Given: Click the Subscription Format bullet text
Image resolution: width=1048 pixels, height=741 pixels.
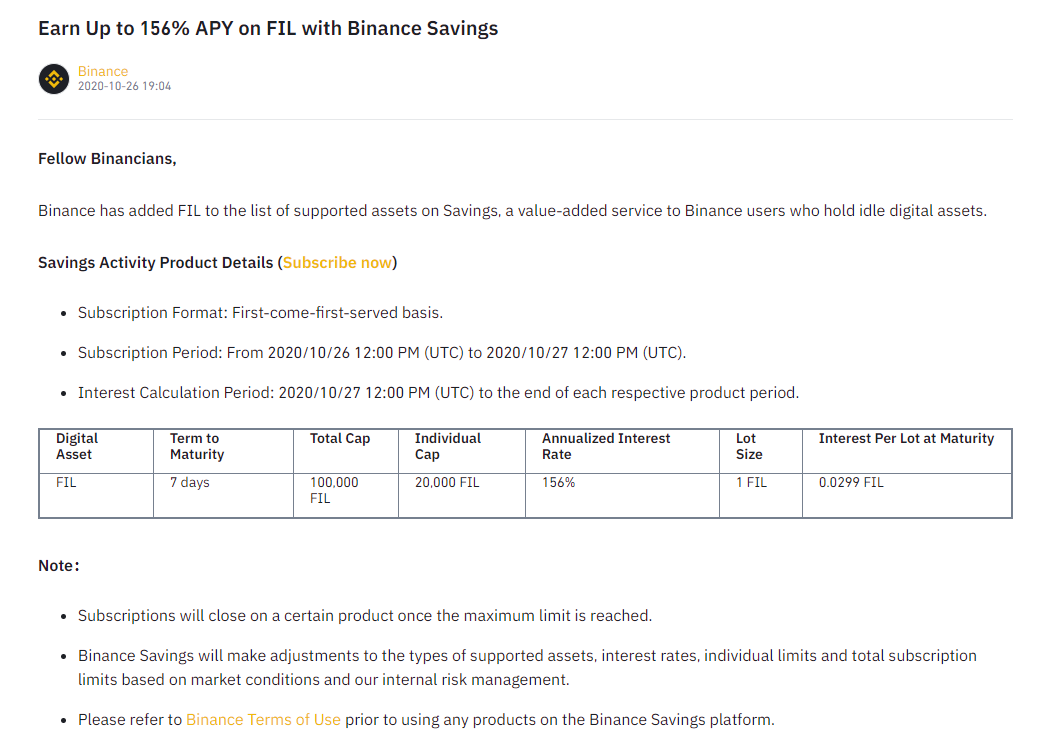Looking at the screenshot, I should click(261, 313).
